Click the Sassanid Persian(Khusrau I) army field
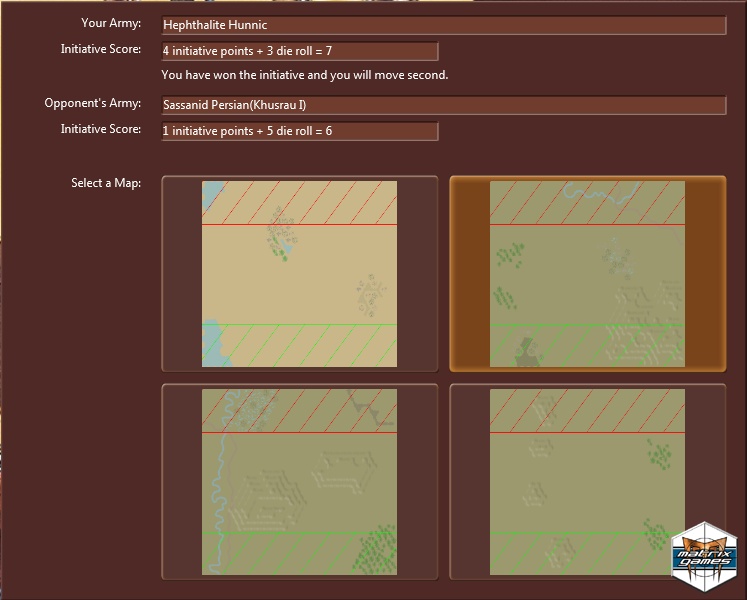 (443, 105)
